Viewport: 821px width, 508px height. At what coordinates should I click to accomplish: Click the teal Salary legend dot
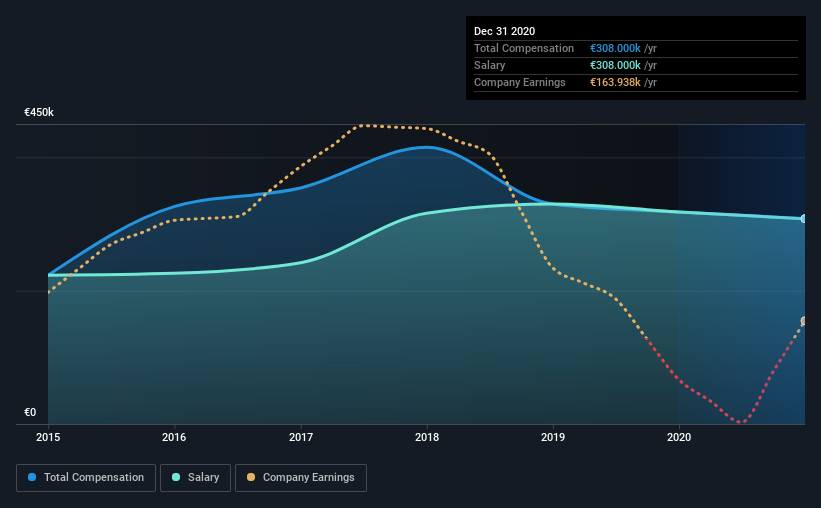coord(176,477)
